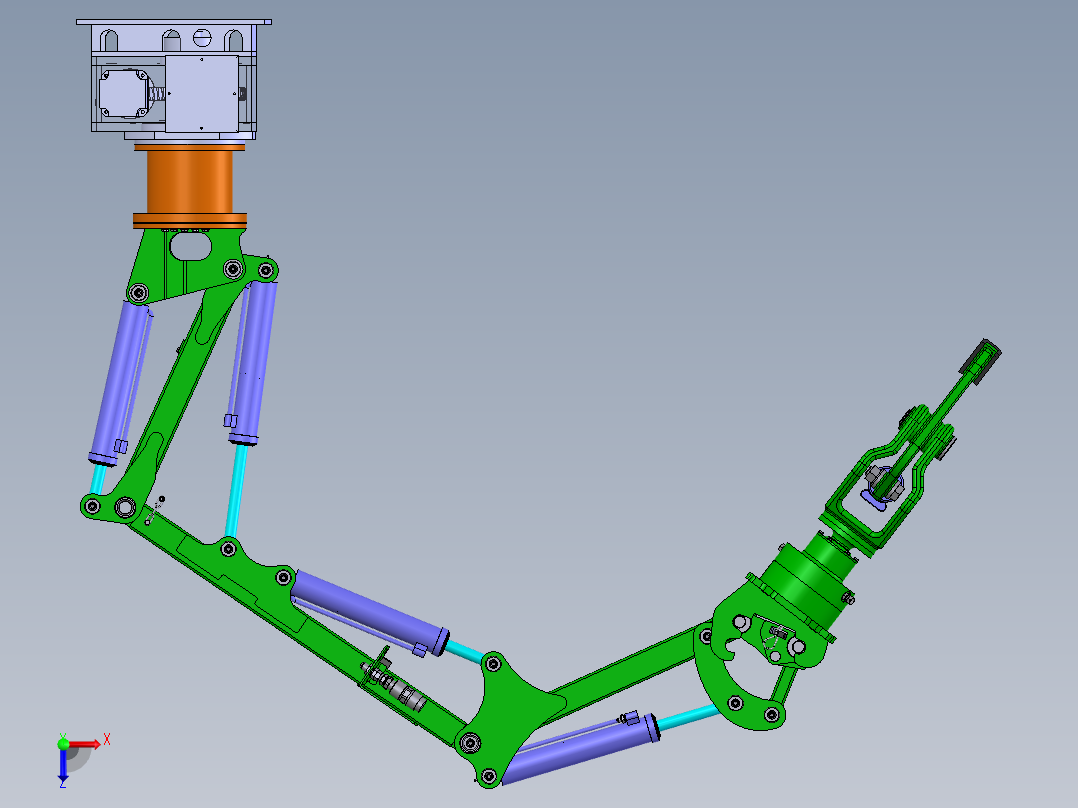Select the square stepper motor in the top housing
1078x808 pixels.
(x=123, y=93)
